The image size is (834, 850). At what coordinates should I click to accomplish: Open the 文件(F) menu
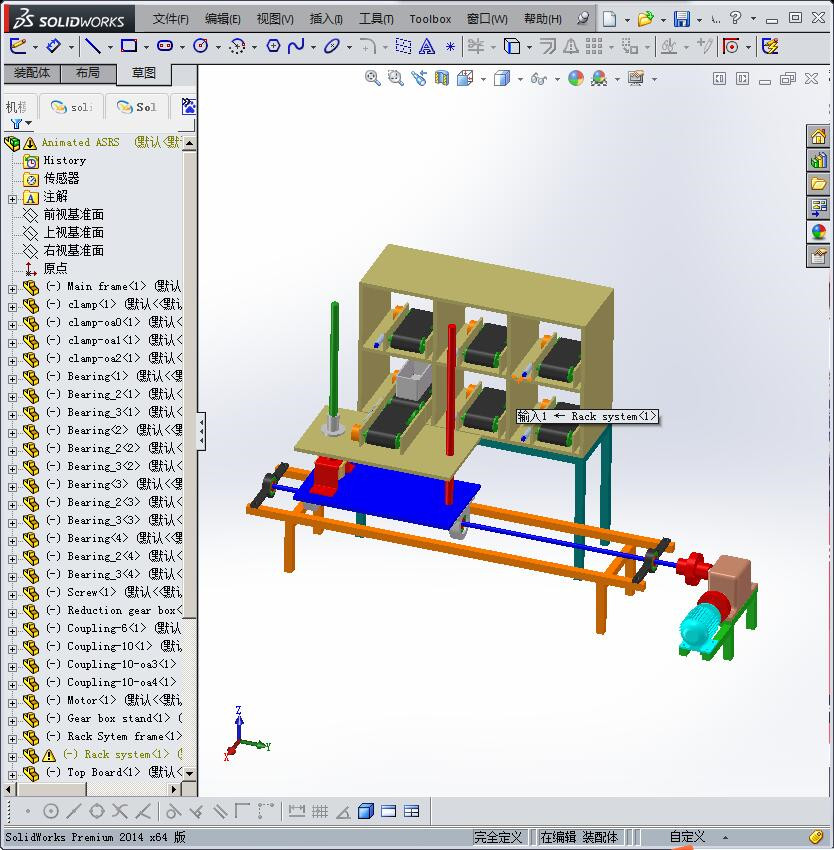(171, 19)
